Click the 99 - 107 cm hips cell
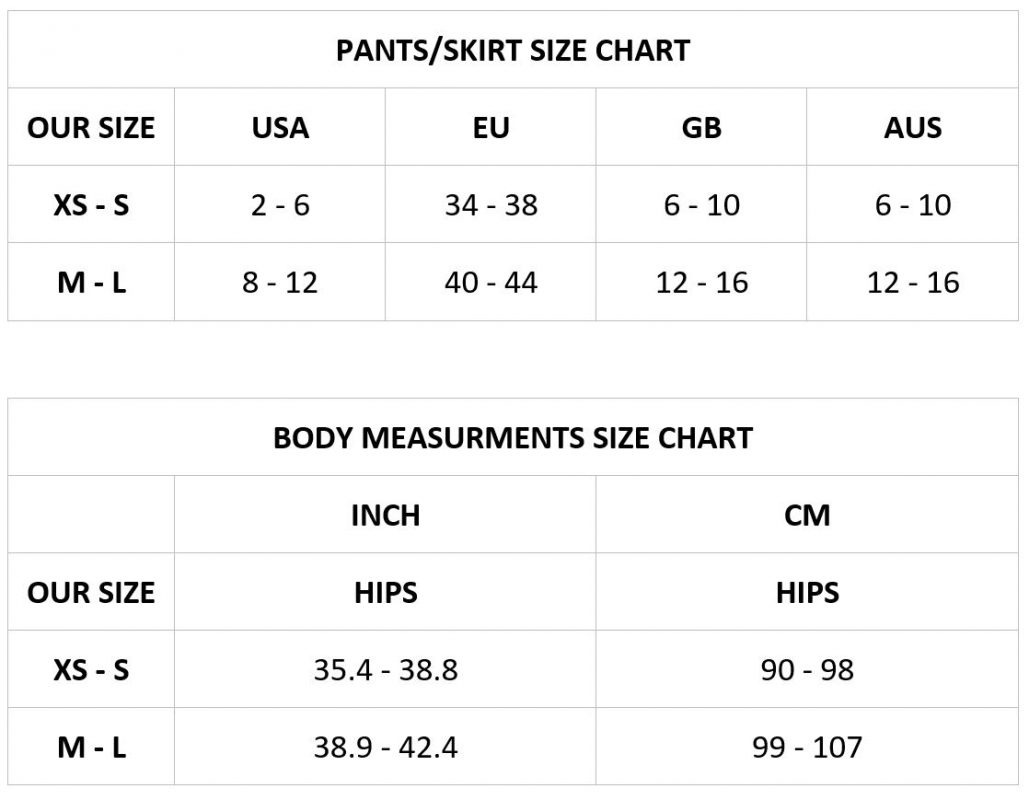 [x=807, y=746]
